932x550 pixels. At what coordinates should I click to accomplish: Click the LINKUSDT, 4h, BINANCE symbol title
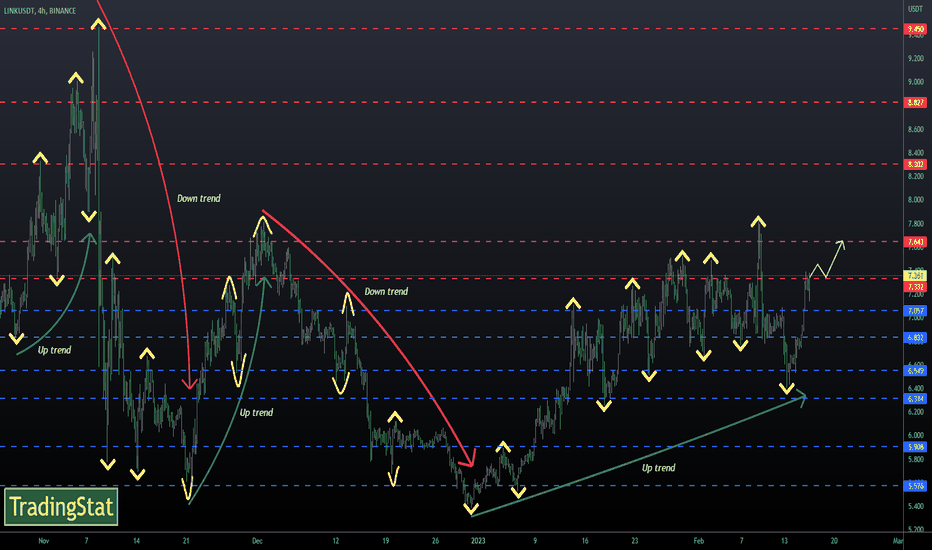tap(40, 11)
